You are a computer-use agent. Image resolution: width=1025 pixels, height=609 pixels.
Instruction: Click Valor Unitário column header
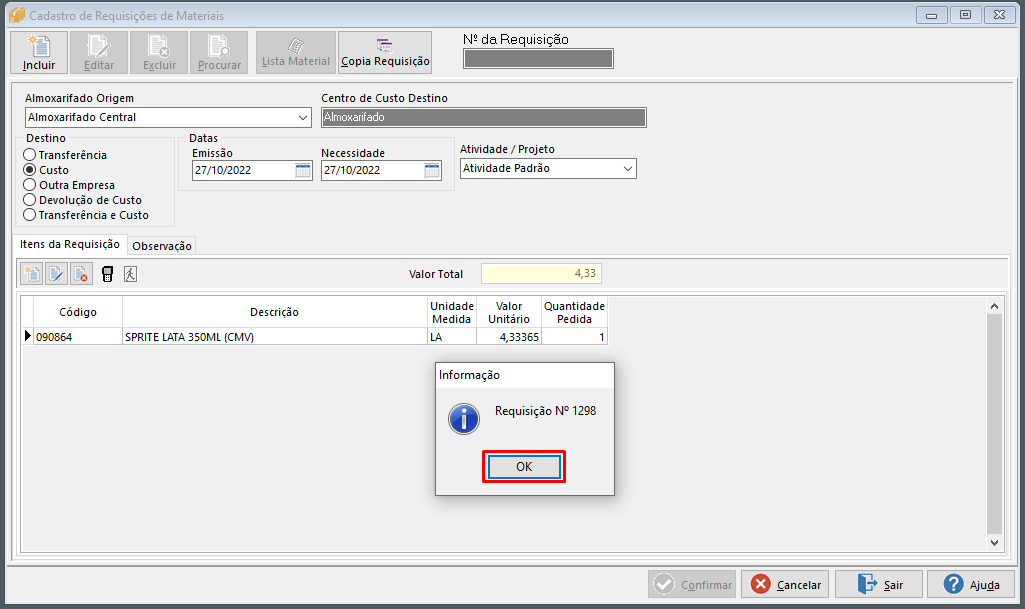[x=509, y=312]
